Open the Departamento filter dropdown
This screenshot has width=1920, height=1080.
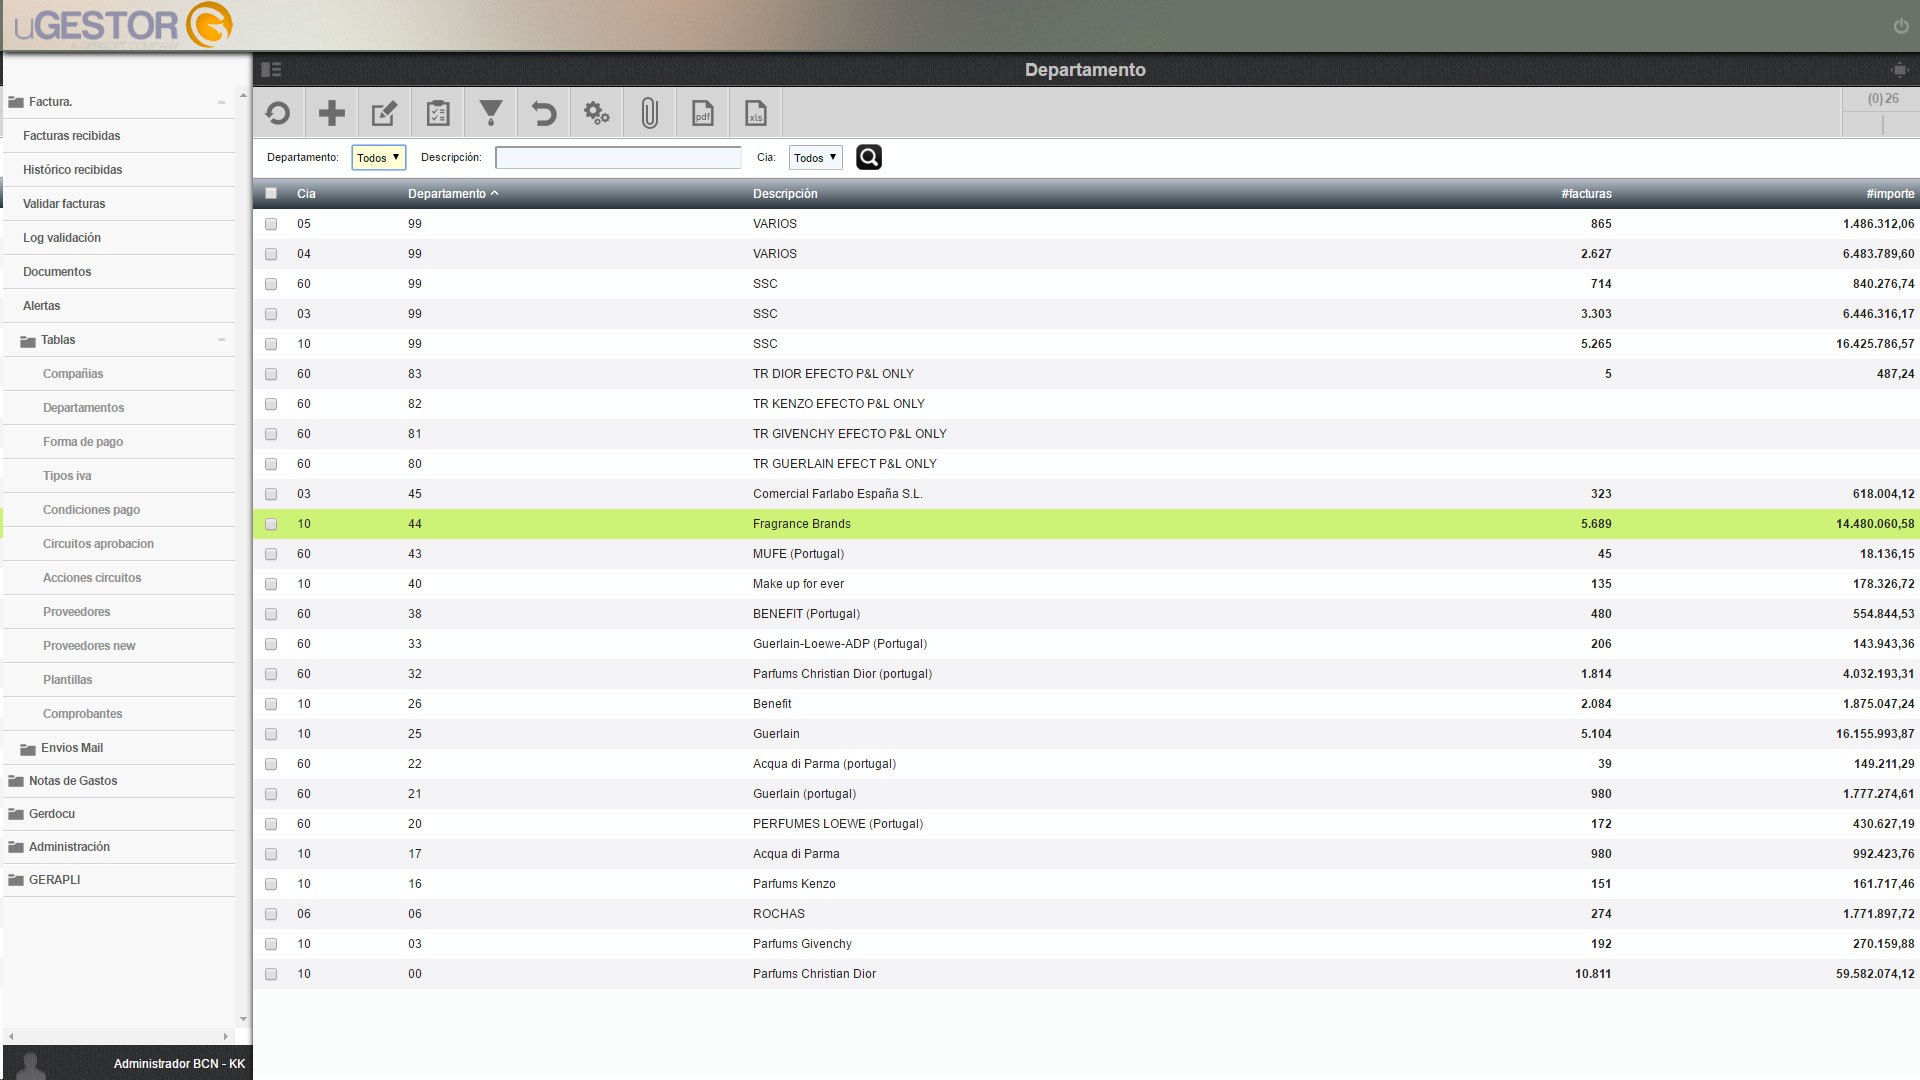tap(378, 158)
